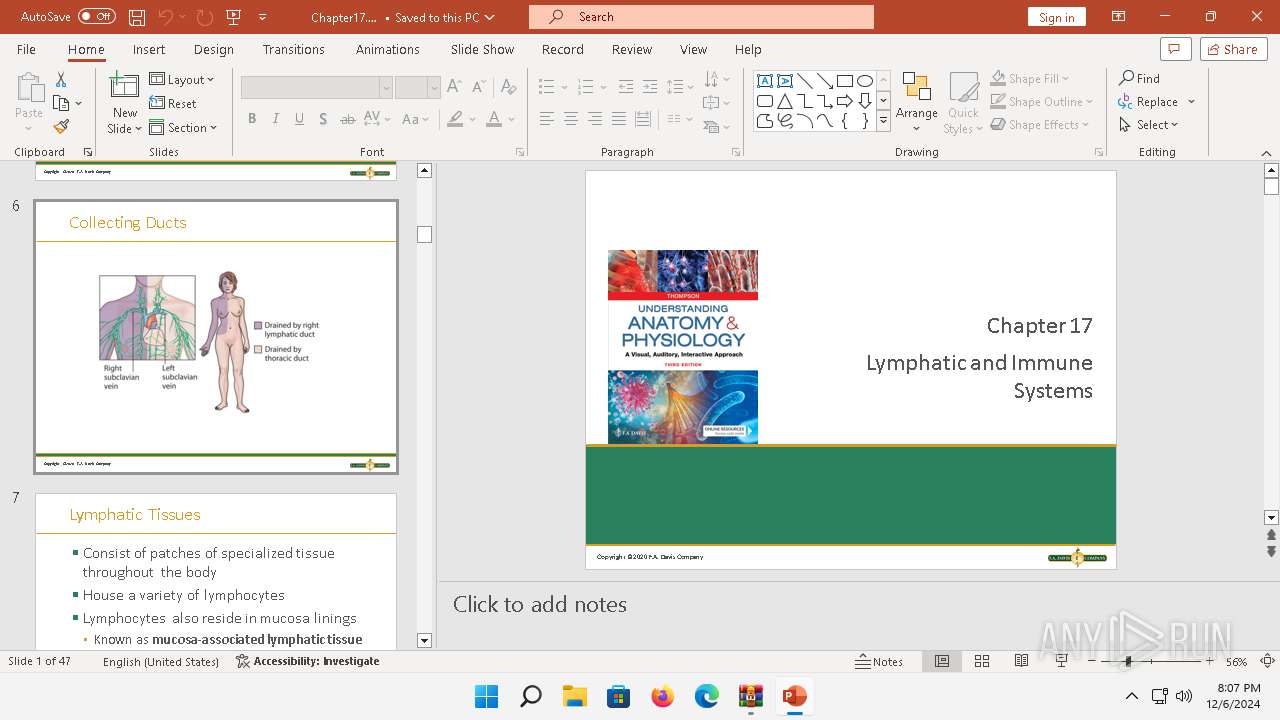Open the Arrange menu
1280x720 pixels.
pos(917,103)
